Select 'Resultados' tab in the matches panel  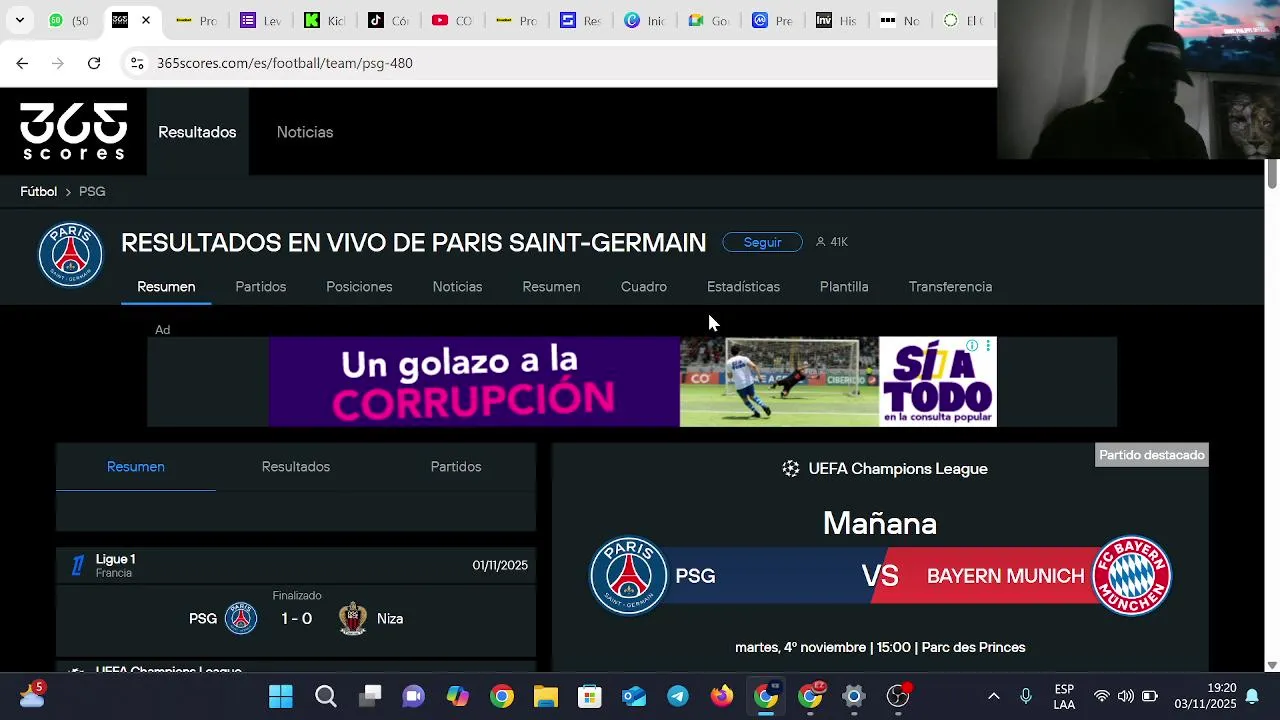pyautogui.click(x=296, y=467)
